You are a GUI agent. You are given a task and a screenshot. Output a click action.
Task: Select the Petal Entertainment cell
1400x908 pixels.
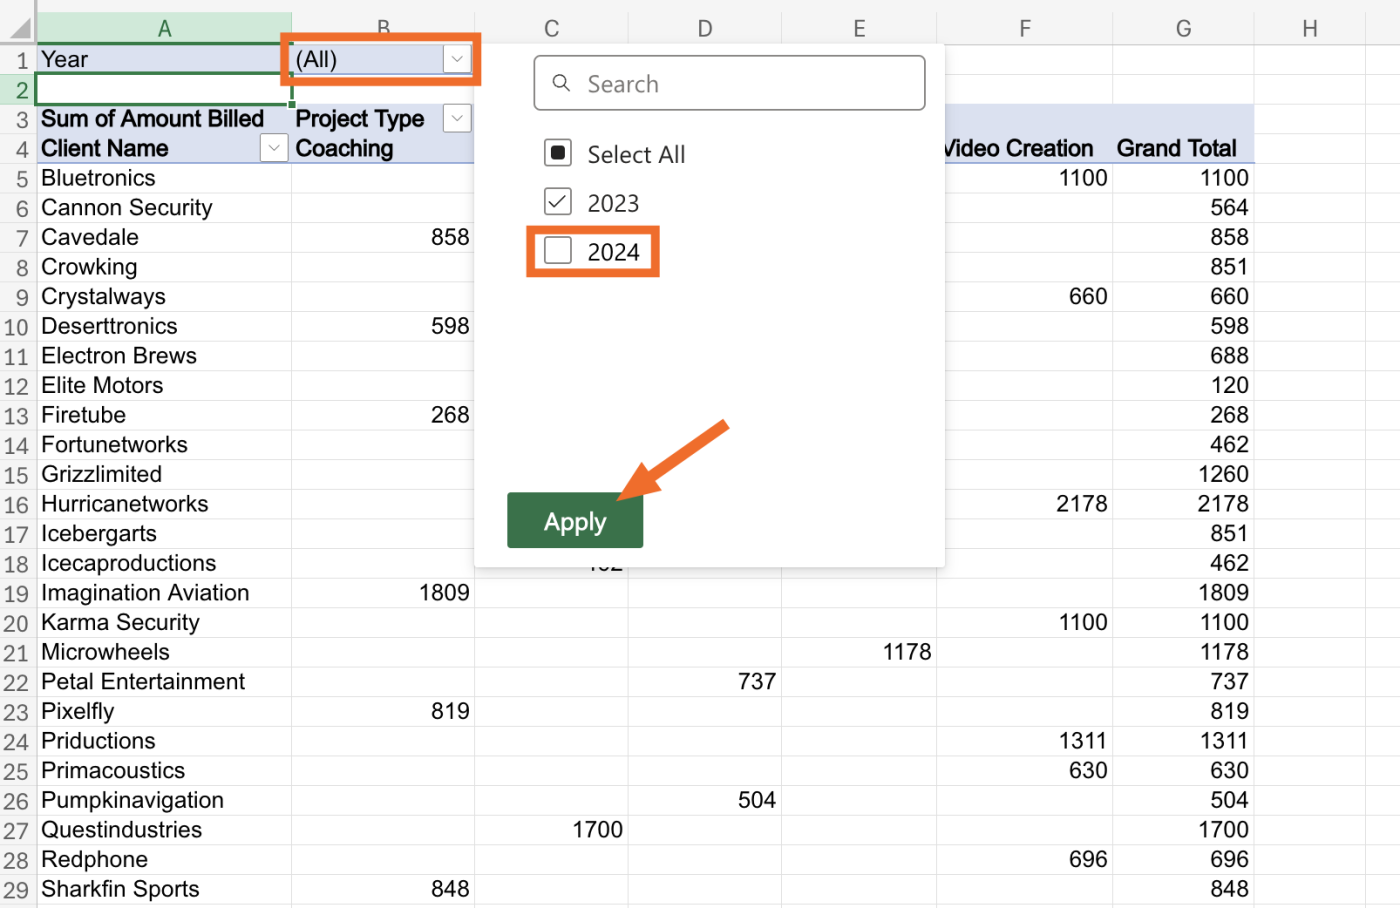pos(164,681)
